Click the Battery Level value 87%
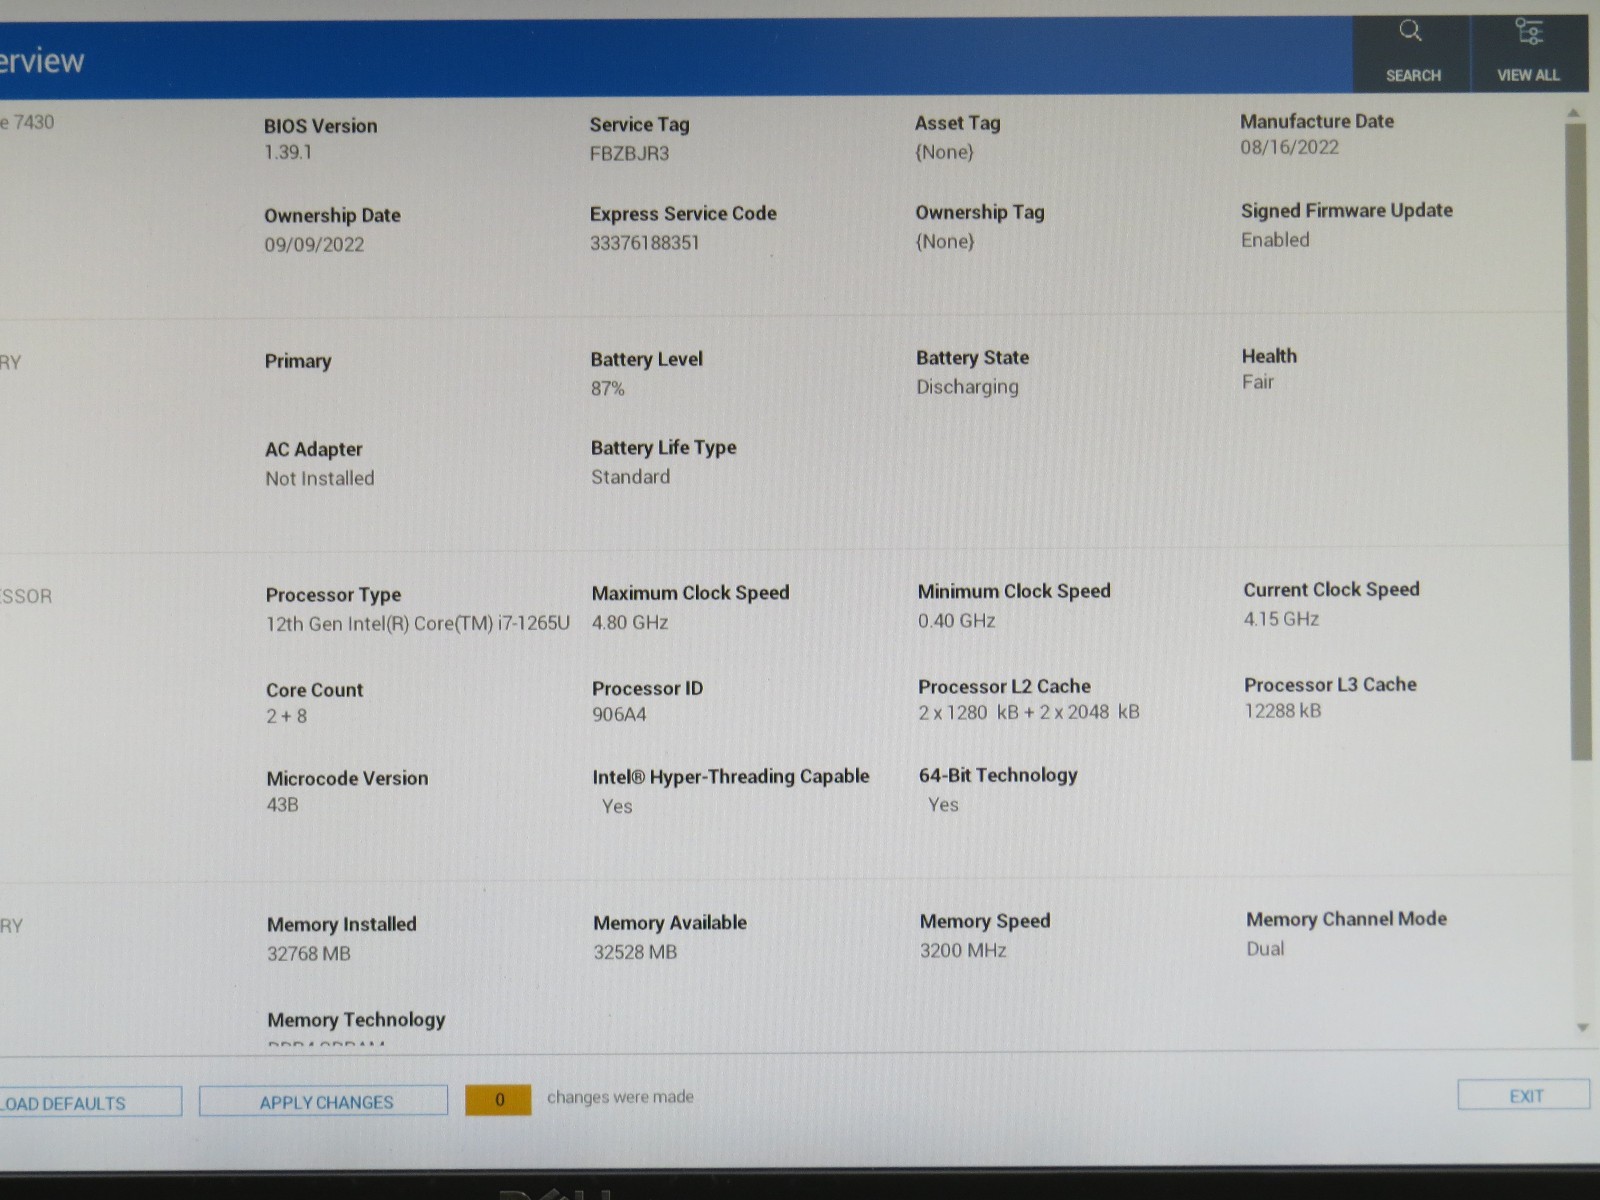 point(607,389)
